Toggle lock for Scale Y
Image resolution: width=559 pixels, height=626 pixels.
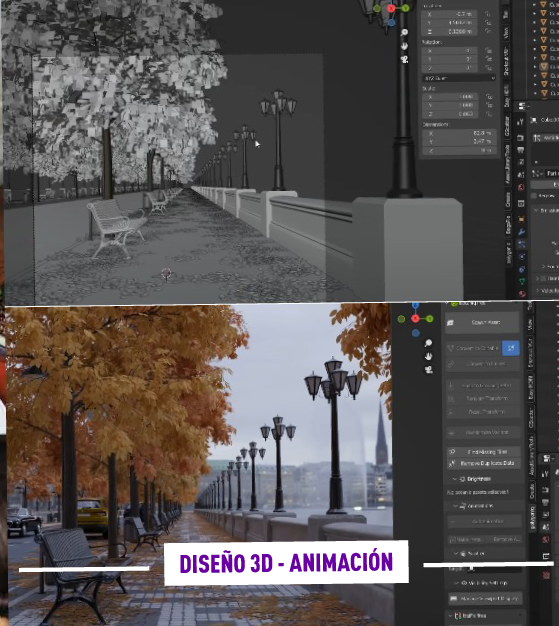488,105
